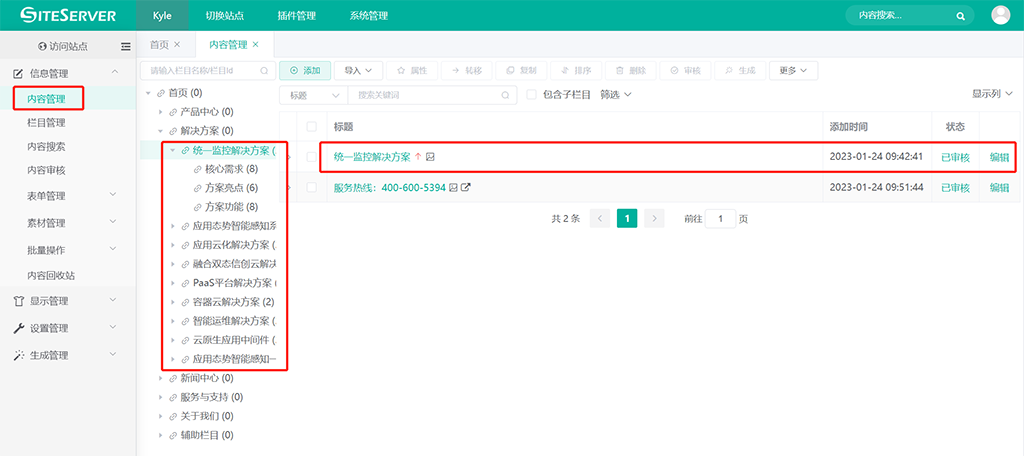
Task: Close the 首页 tab using its X
Action: (x=177, y=45)
